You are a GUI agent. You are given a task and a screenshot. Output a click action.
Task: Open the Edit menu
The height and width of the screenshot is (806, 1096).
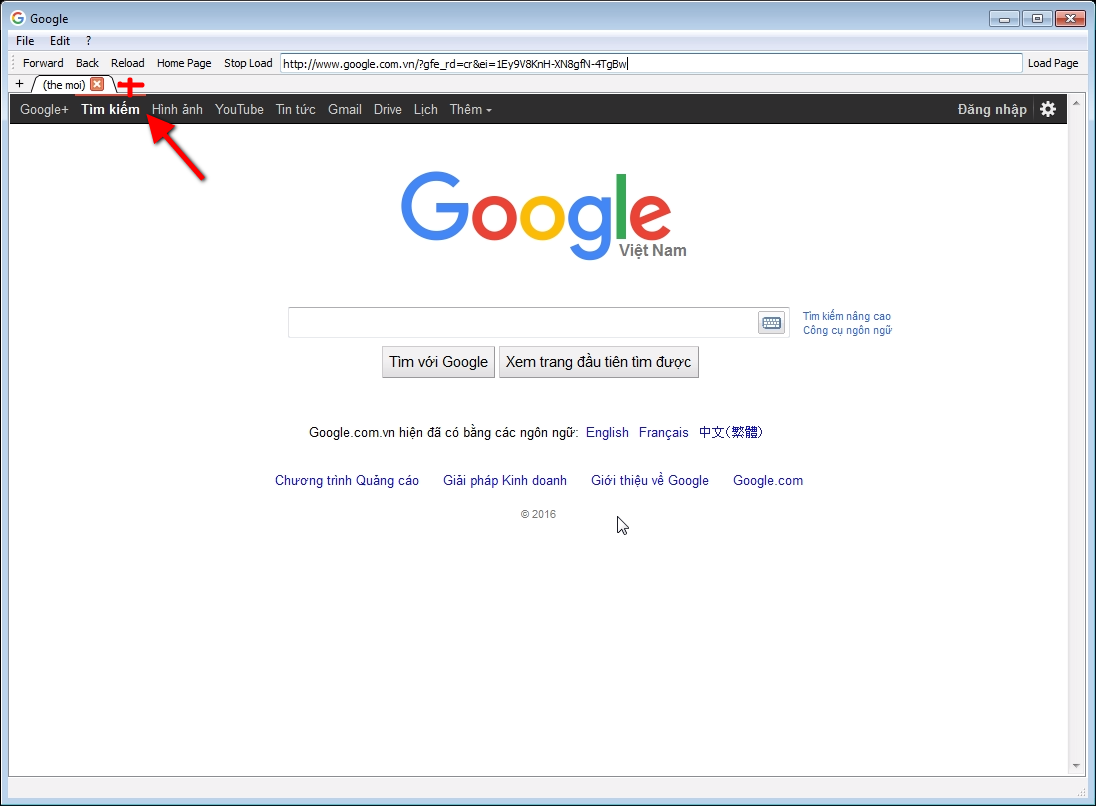pos(60,41)
